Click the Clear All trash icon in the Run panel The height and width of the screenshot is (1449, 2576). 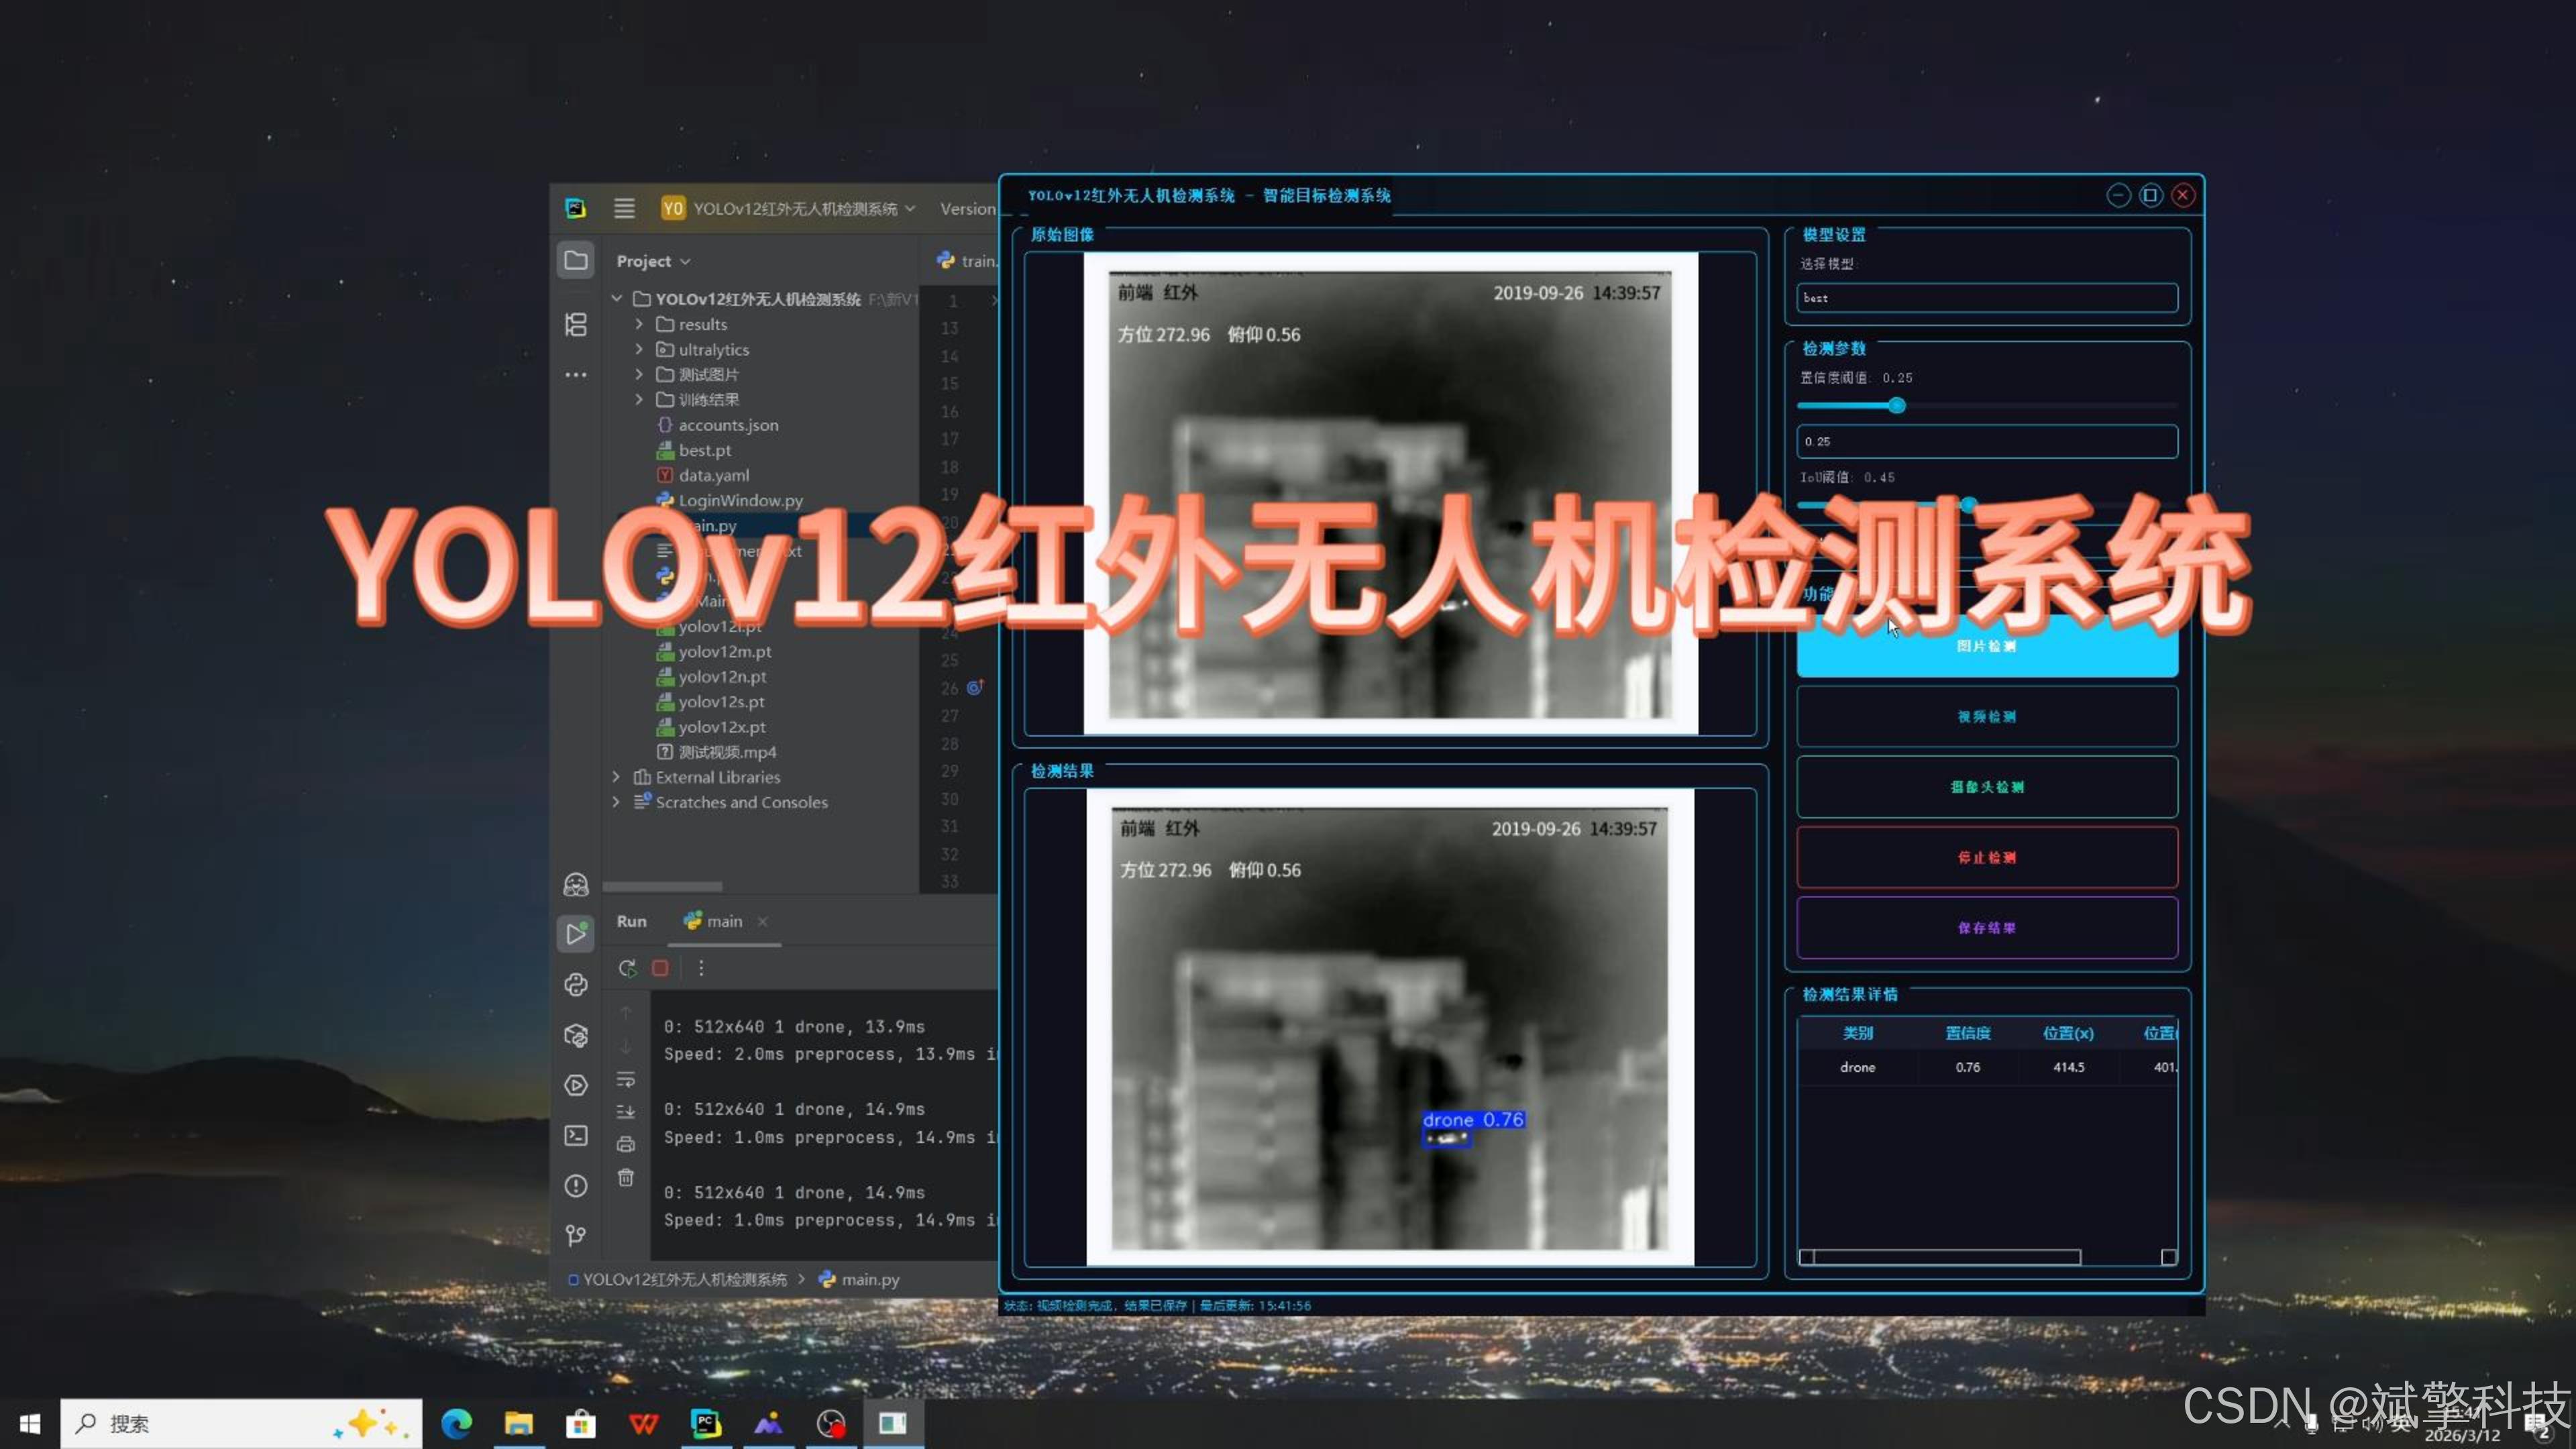click(x=626, y=1177)
